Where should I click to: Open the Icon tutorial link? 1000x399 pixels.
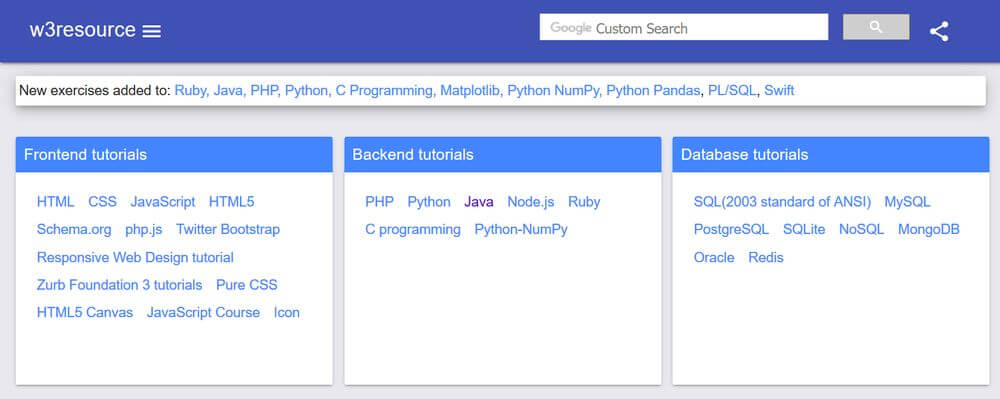(286, 312)
